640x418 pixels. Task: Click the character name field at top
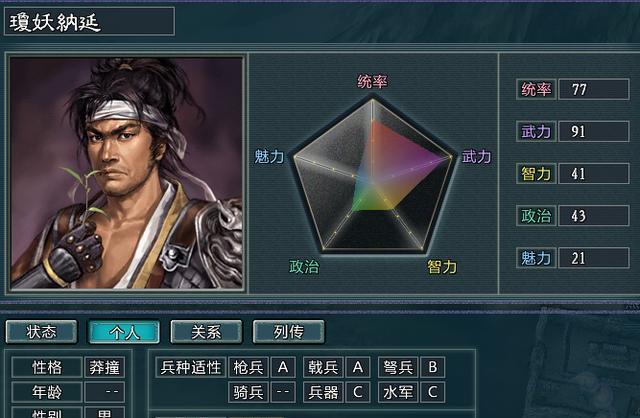(x=90, y=21)
